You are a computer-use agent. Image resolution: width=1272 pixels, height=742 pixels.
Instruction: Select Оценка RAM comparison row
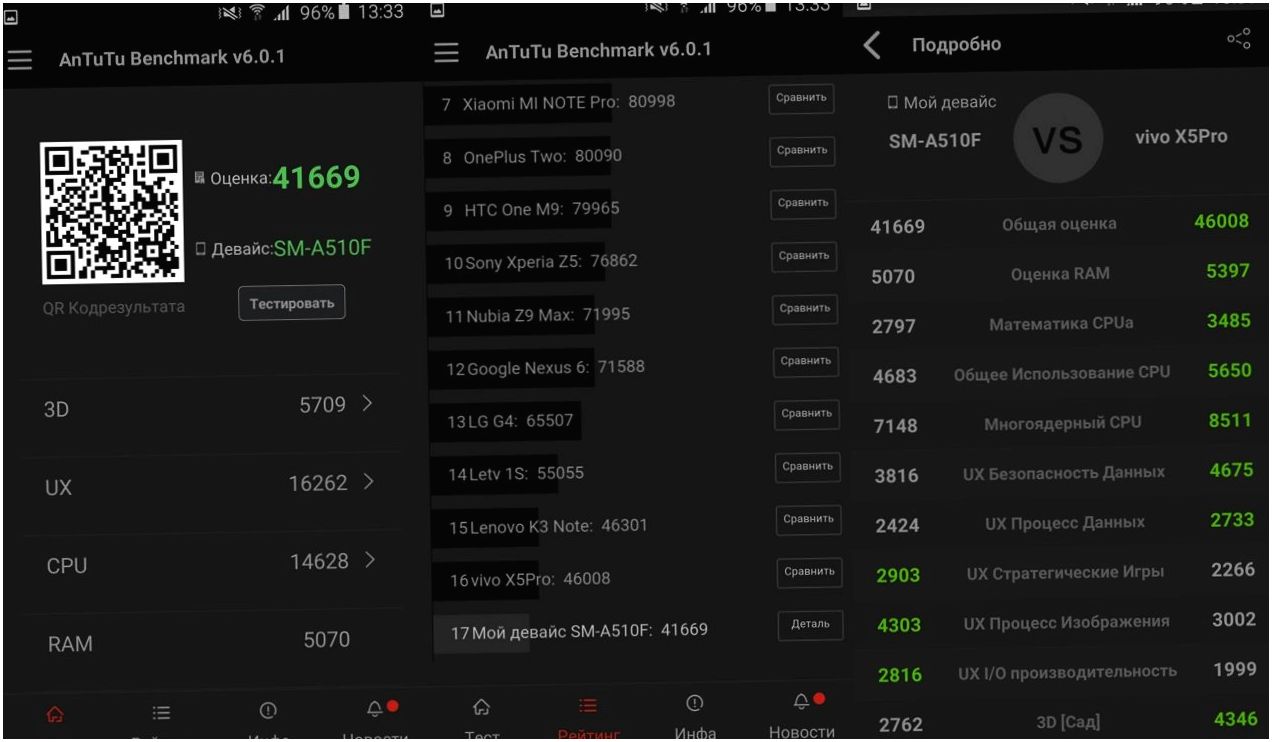[1060, 274]
